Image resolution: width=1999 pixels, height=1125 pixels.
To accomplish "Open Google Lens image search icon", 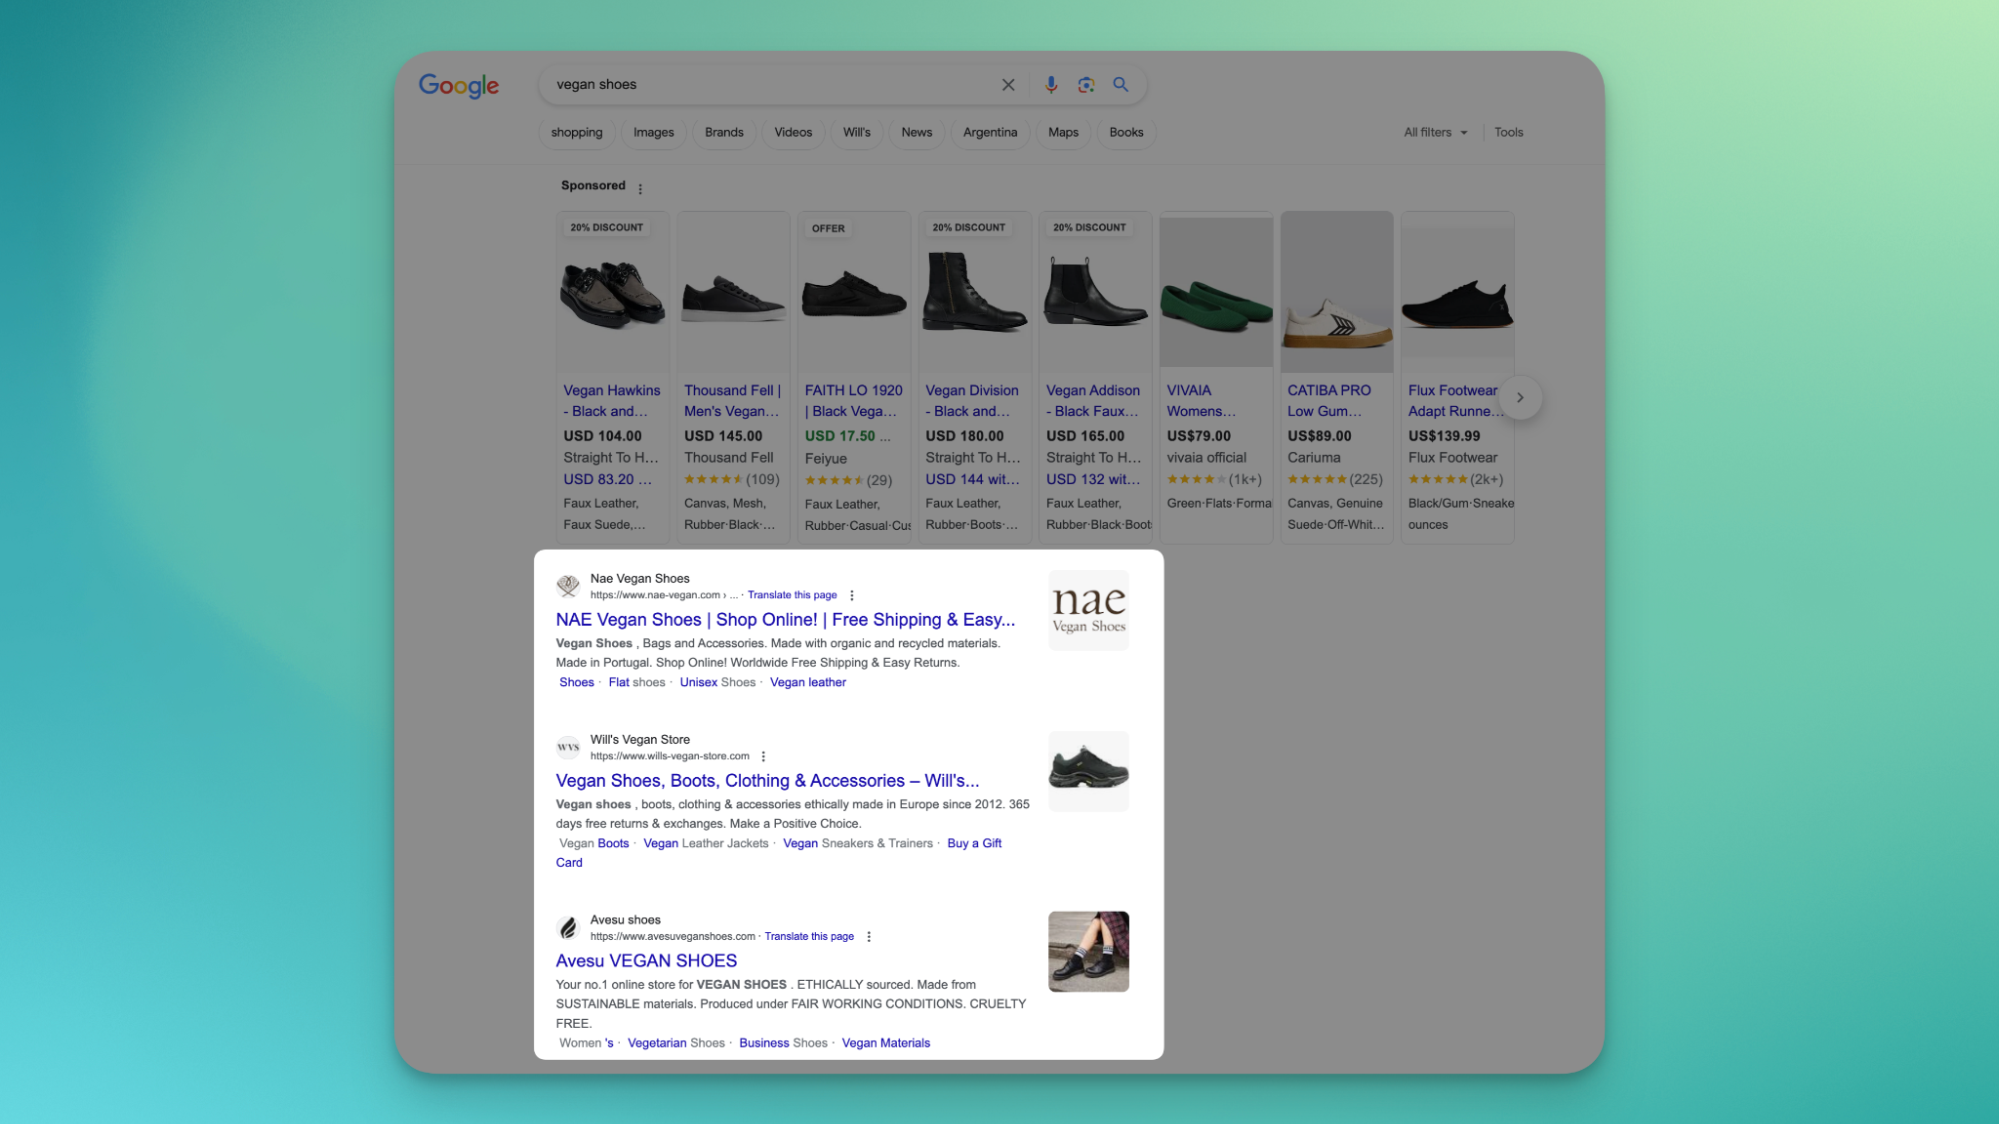I will coord(1086,85).
